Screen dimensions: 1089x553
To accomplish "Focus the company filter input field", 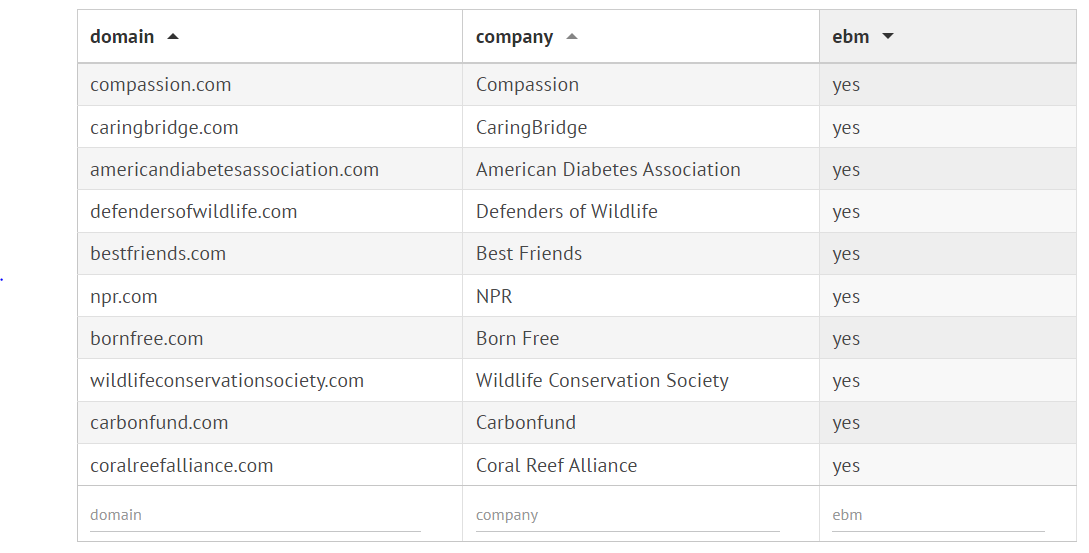I will [627, 515].
